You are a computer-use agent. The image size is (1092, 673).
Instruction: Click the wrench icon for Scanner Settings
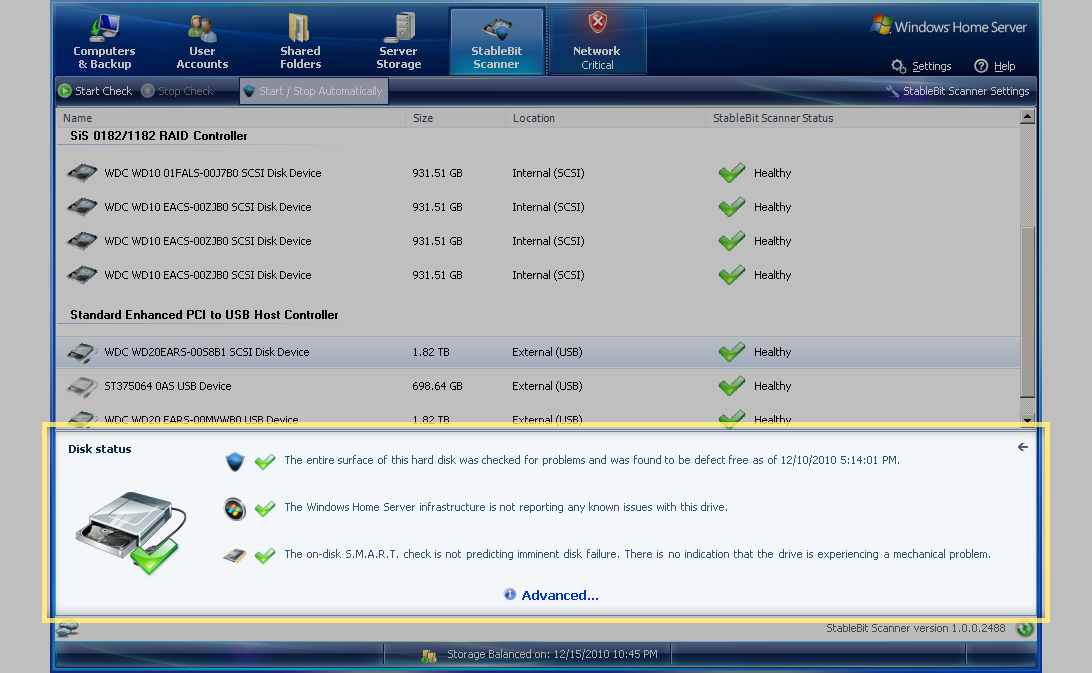pyautogui.click(x=892, y=91)
